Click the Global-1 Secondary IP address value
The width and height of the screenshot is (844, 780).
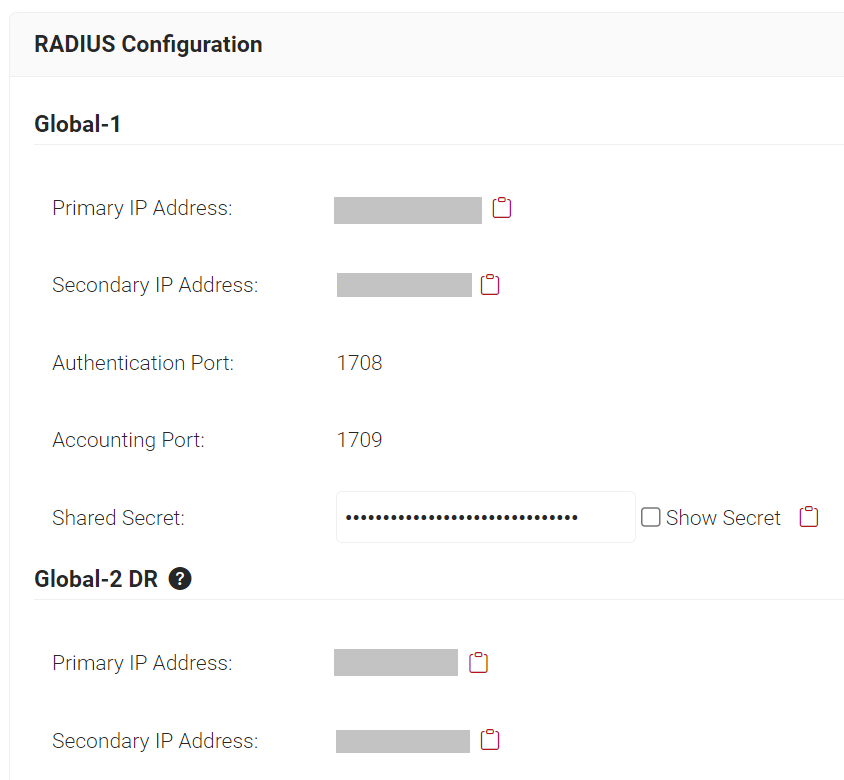coord(404,285)
